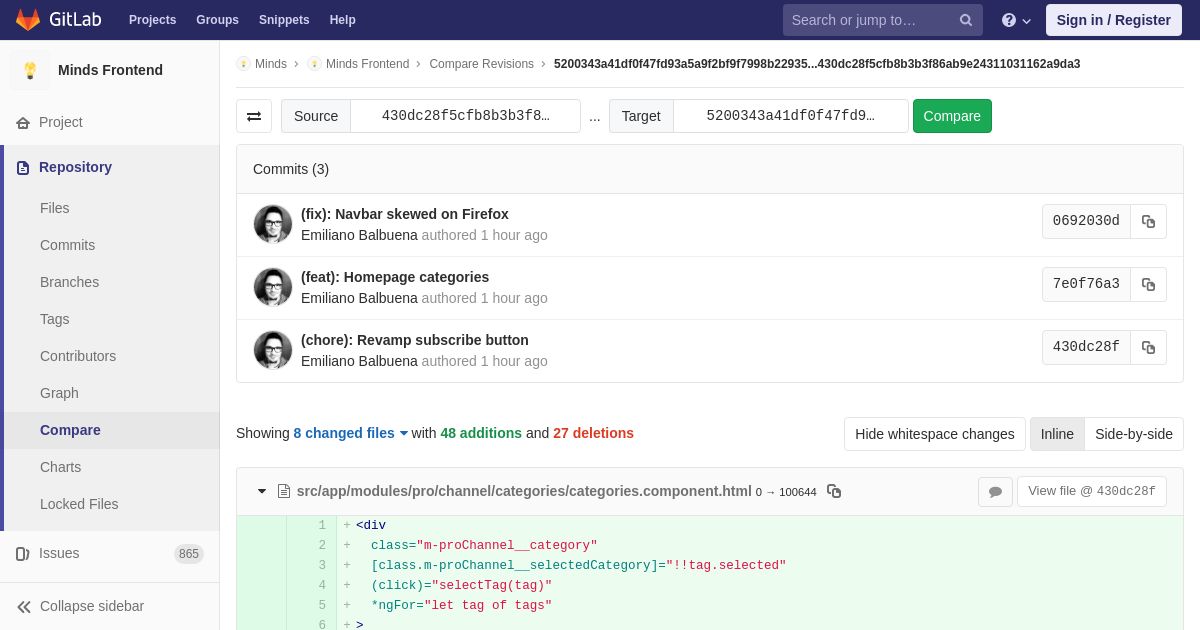Open the Help question mark dropdown
Screen dimensions: 1200x630
pos(1016,20)
